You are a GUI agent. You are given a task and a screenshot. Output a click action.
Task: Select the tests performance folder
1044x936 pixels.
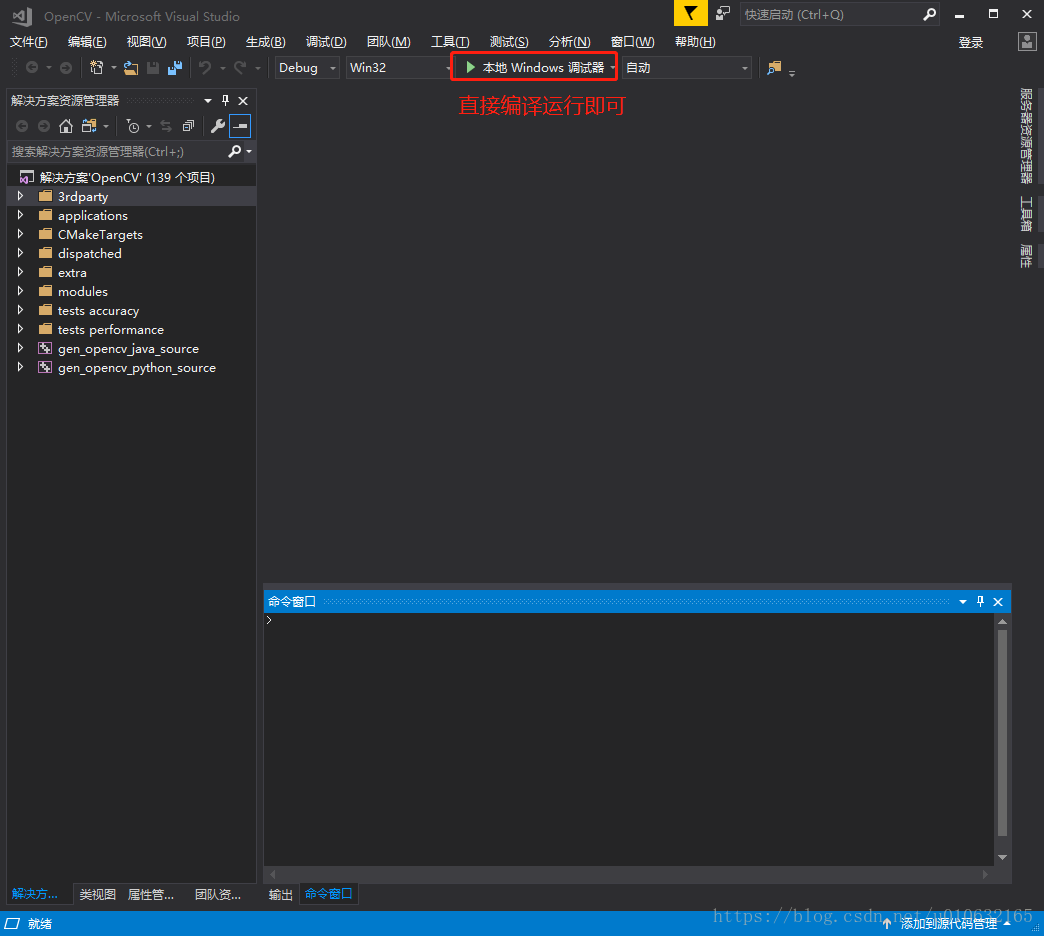pyautogui.click(x=111, y=330)
